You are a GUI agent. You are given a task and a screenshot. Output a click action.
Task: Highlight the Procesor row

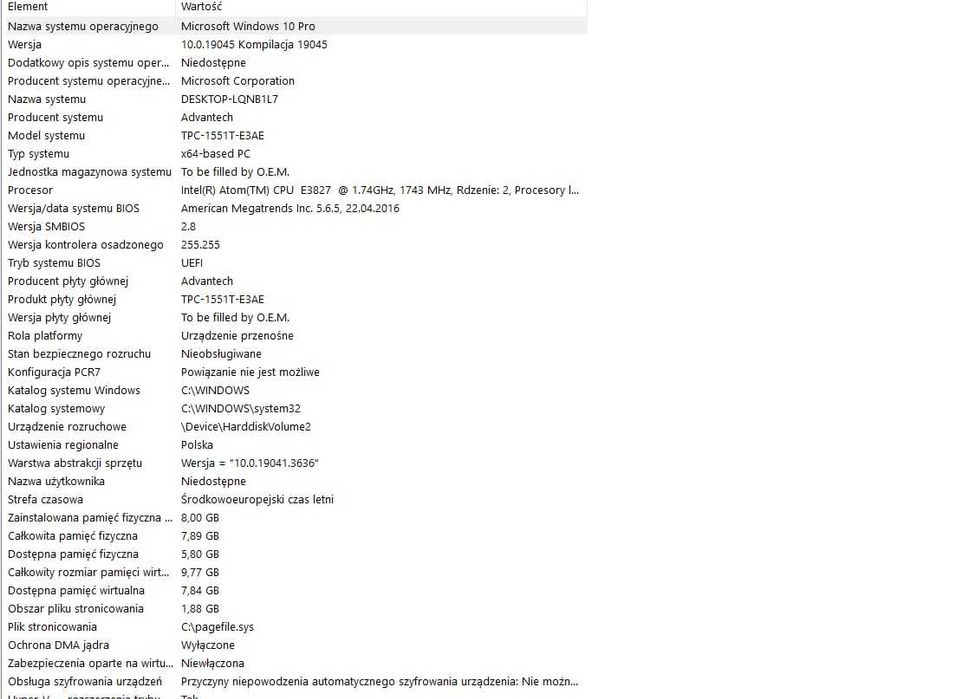[30, 190]
